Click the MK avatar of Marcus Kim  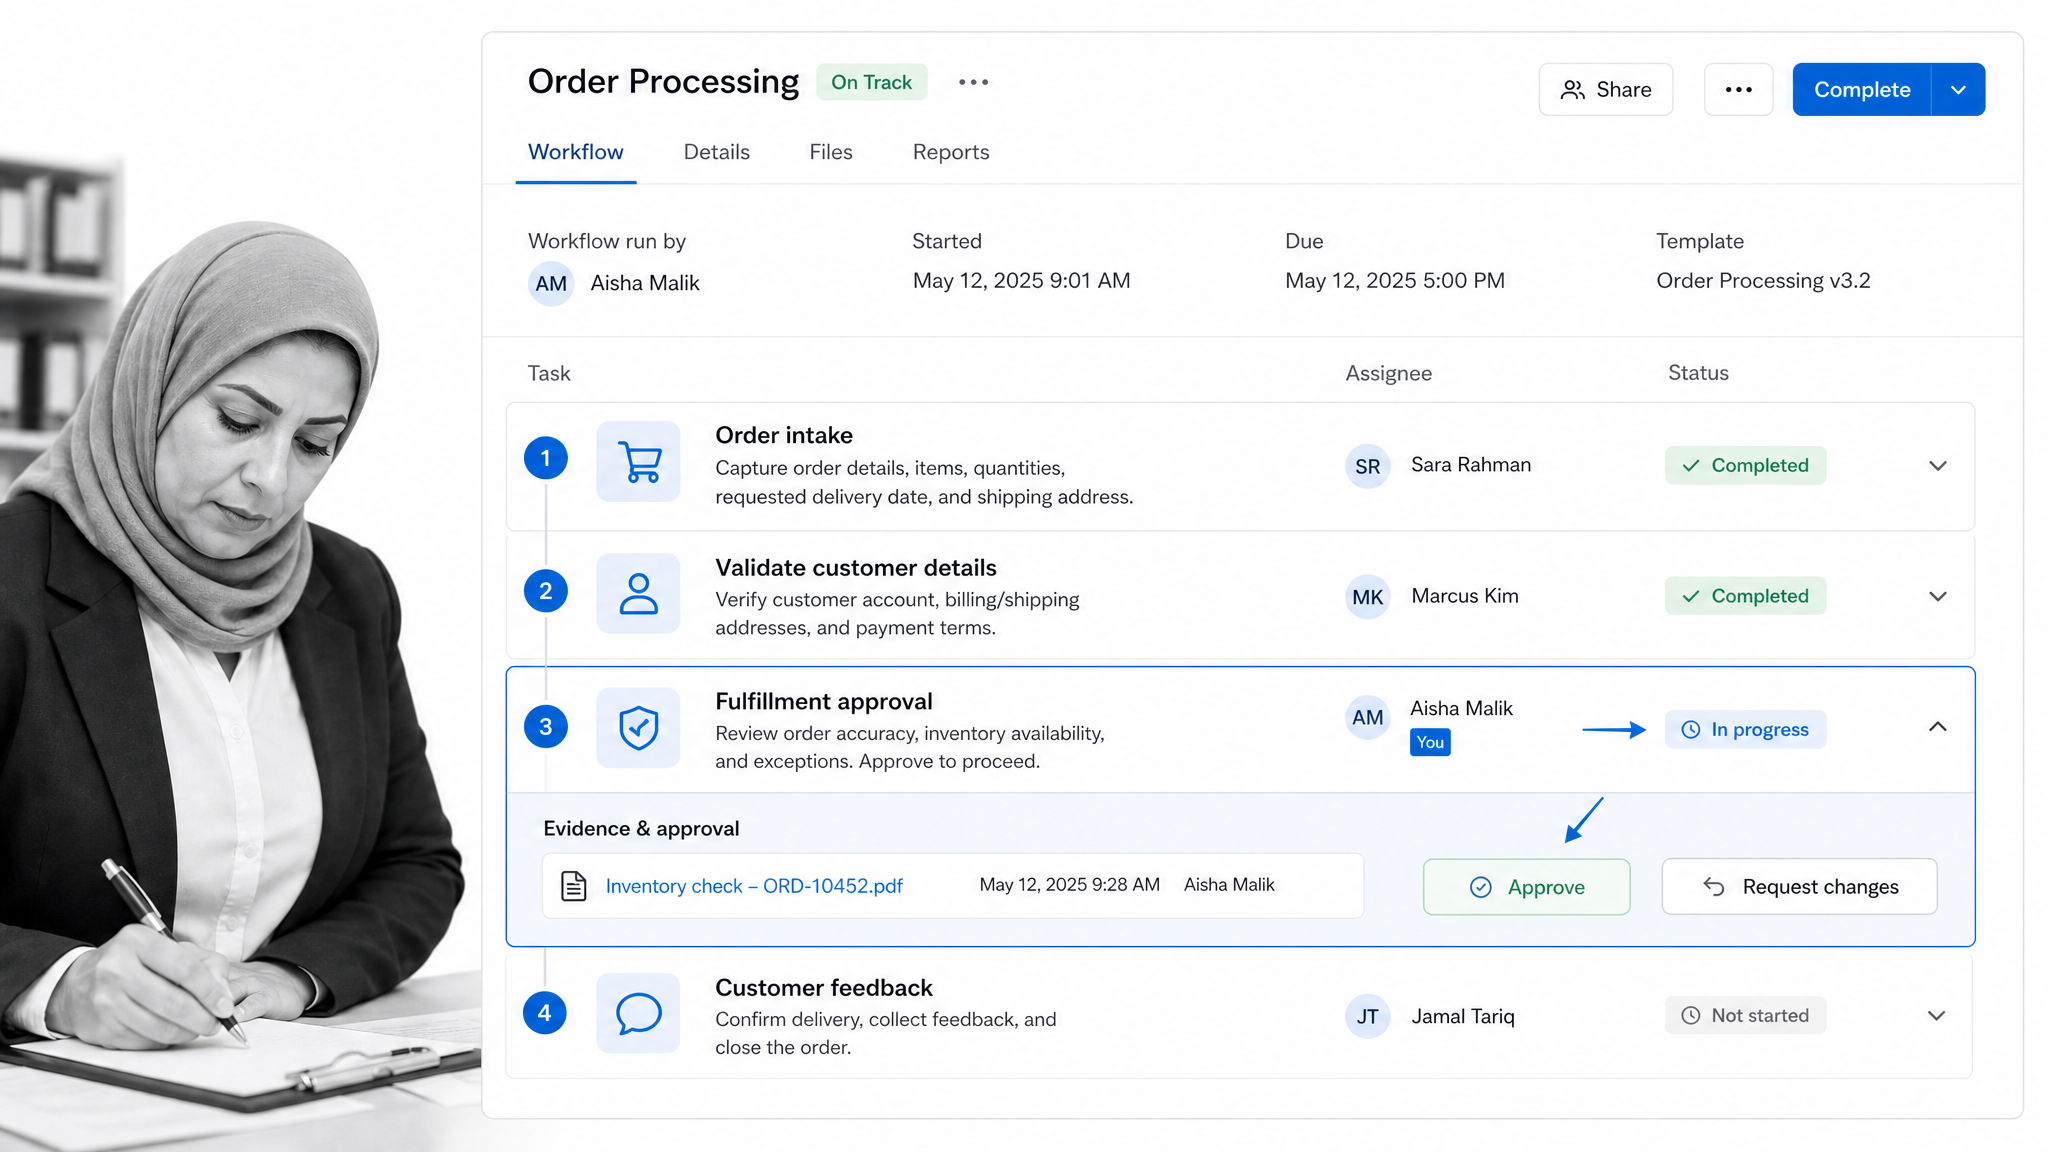1368,597
